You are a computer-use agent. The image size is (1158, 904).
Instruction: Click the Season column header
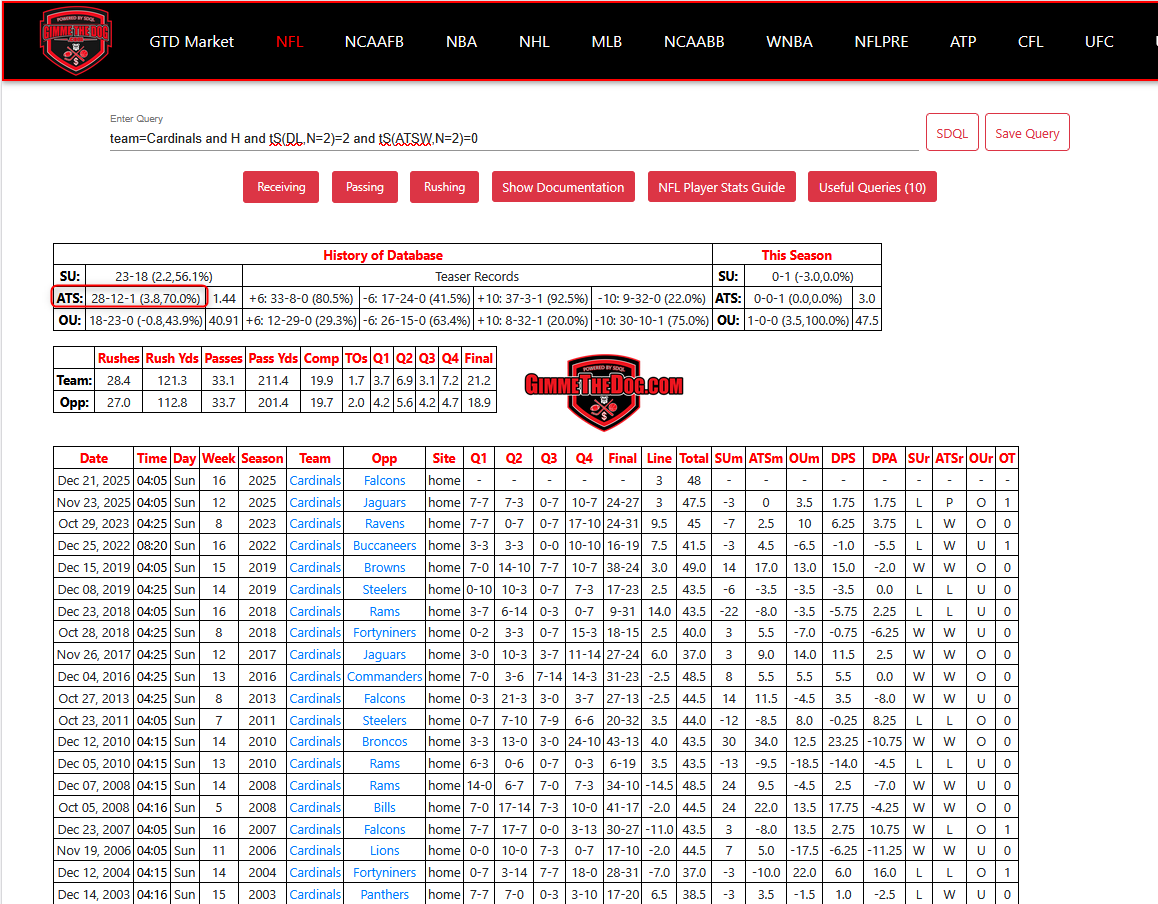point(262,458)
